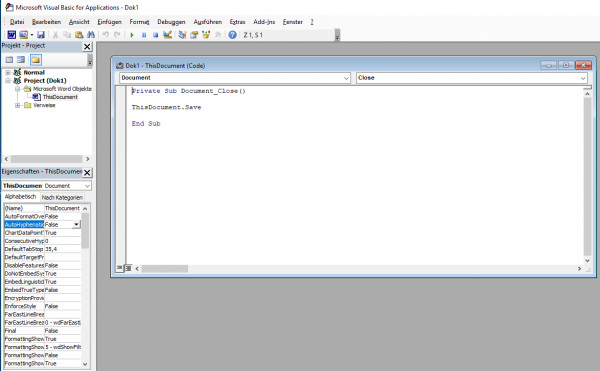The height and width of the screenshot is (371, 600).
Task: Open ThisDocument object dropdown in properties panel
Action: click(x=87, y=186)
